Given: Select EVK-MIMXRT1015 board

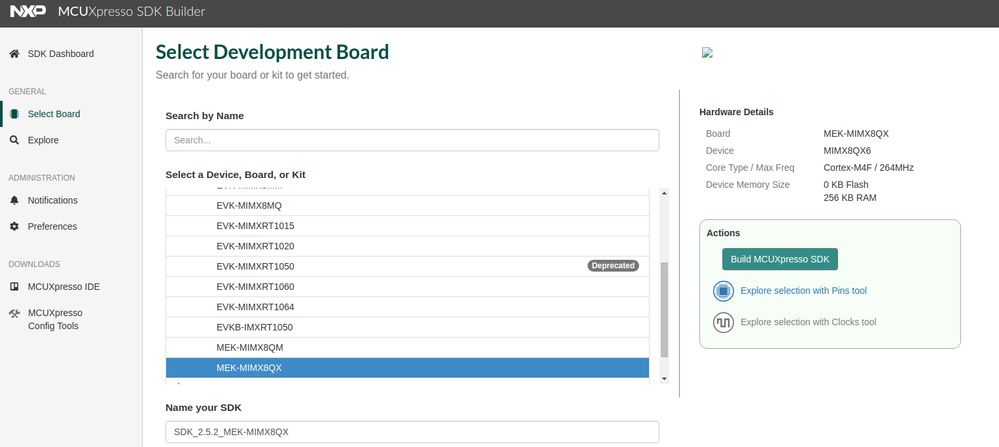Looking at the screenshot, I should click(408, 226).
